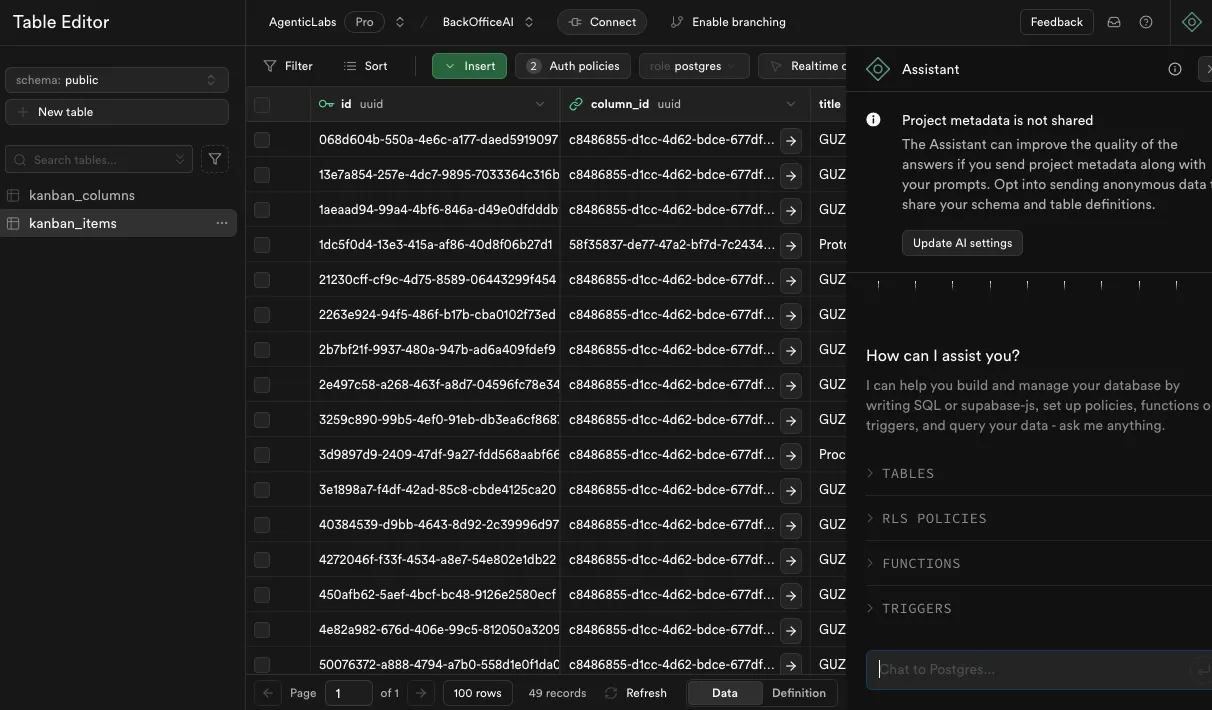Click the help question-mark icon top right

1146,21
